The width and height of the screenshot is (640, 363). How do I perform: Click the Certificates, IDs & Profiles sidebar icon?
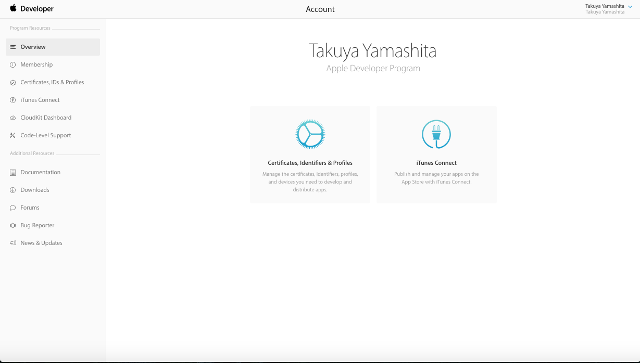pos(13,82)
